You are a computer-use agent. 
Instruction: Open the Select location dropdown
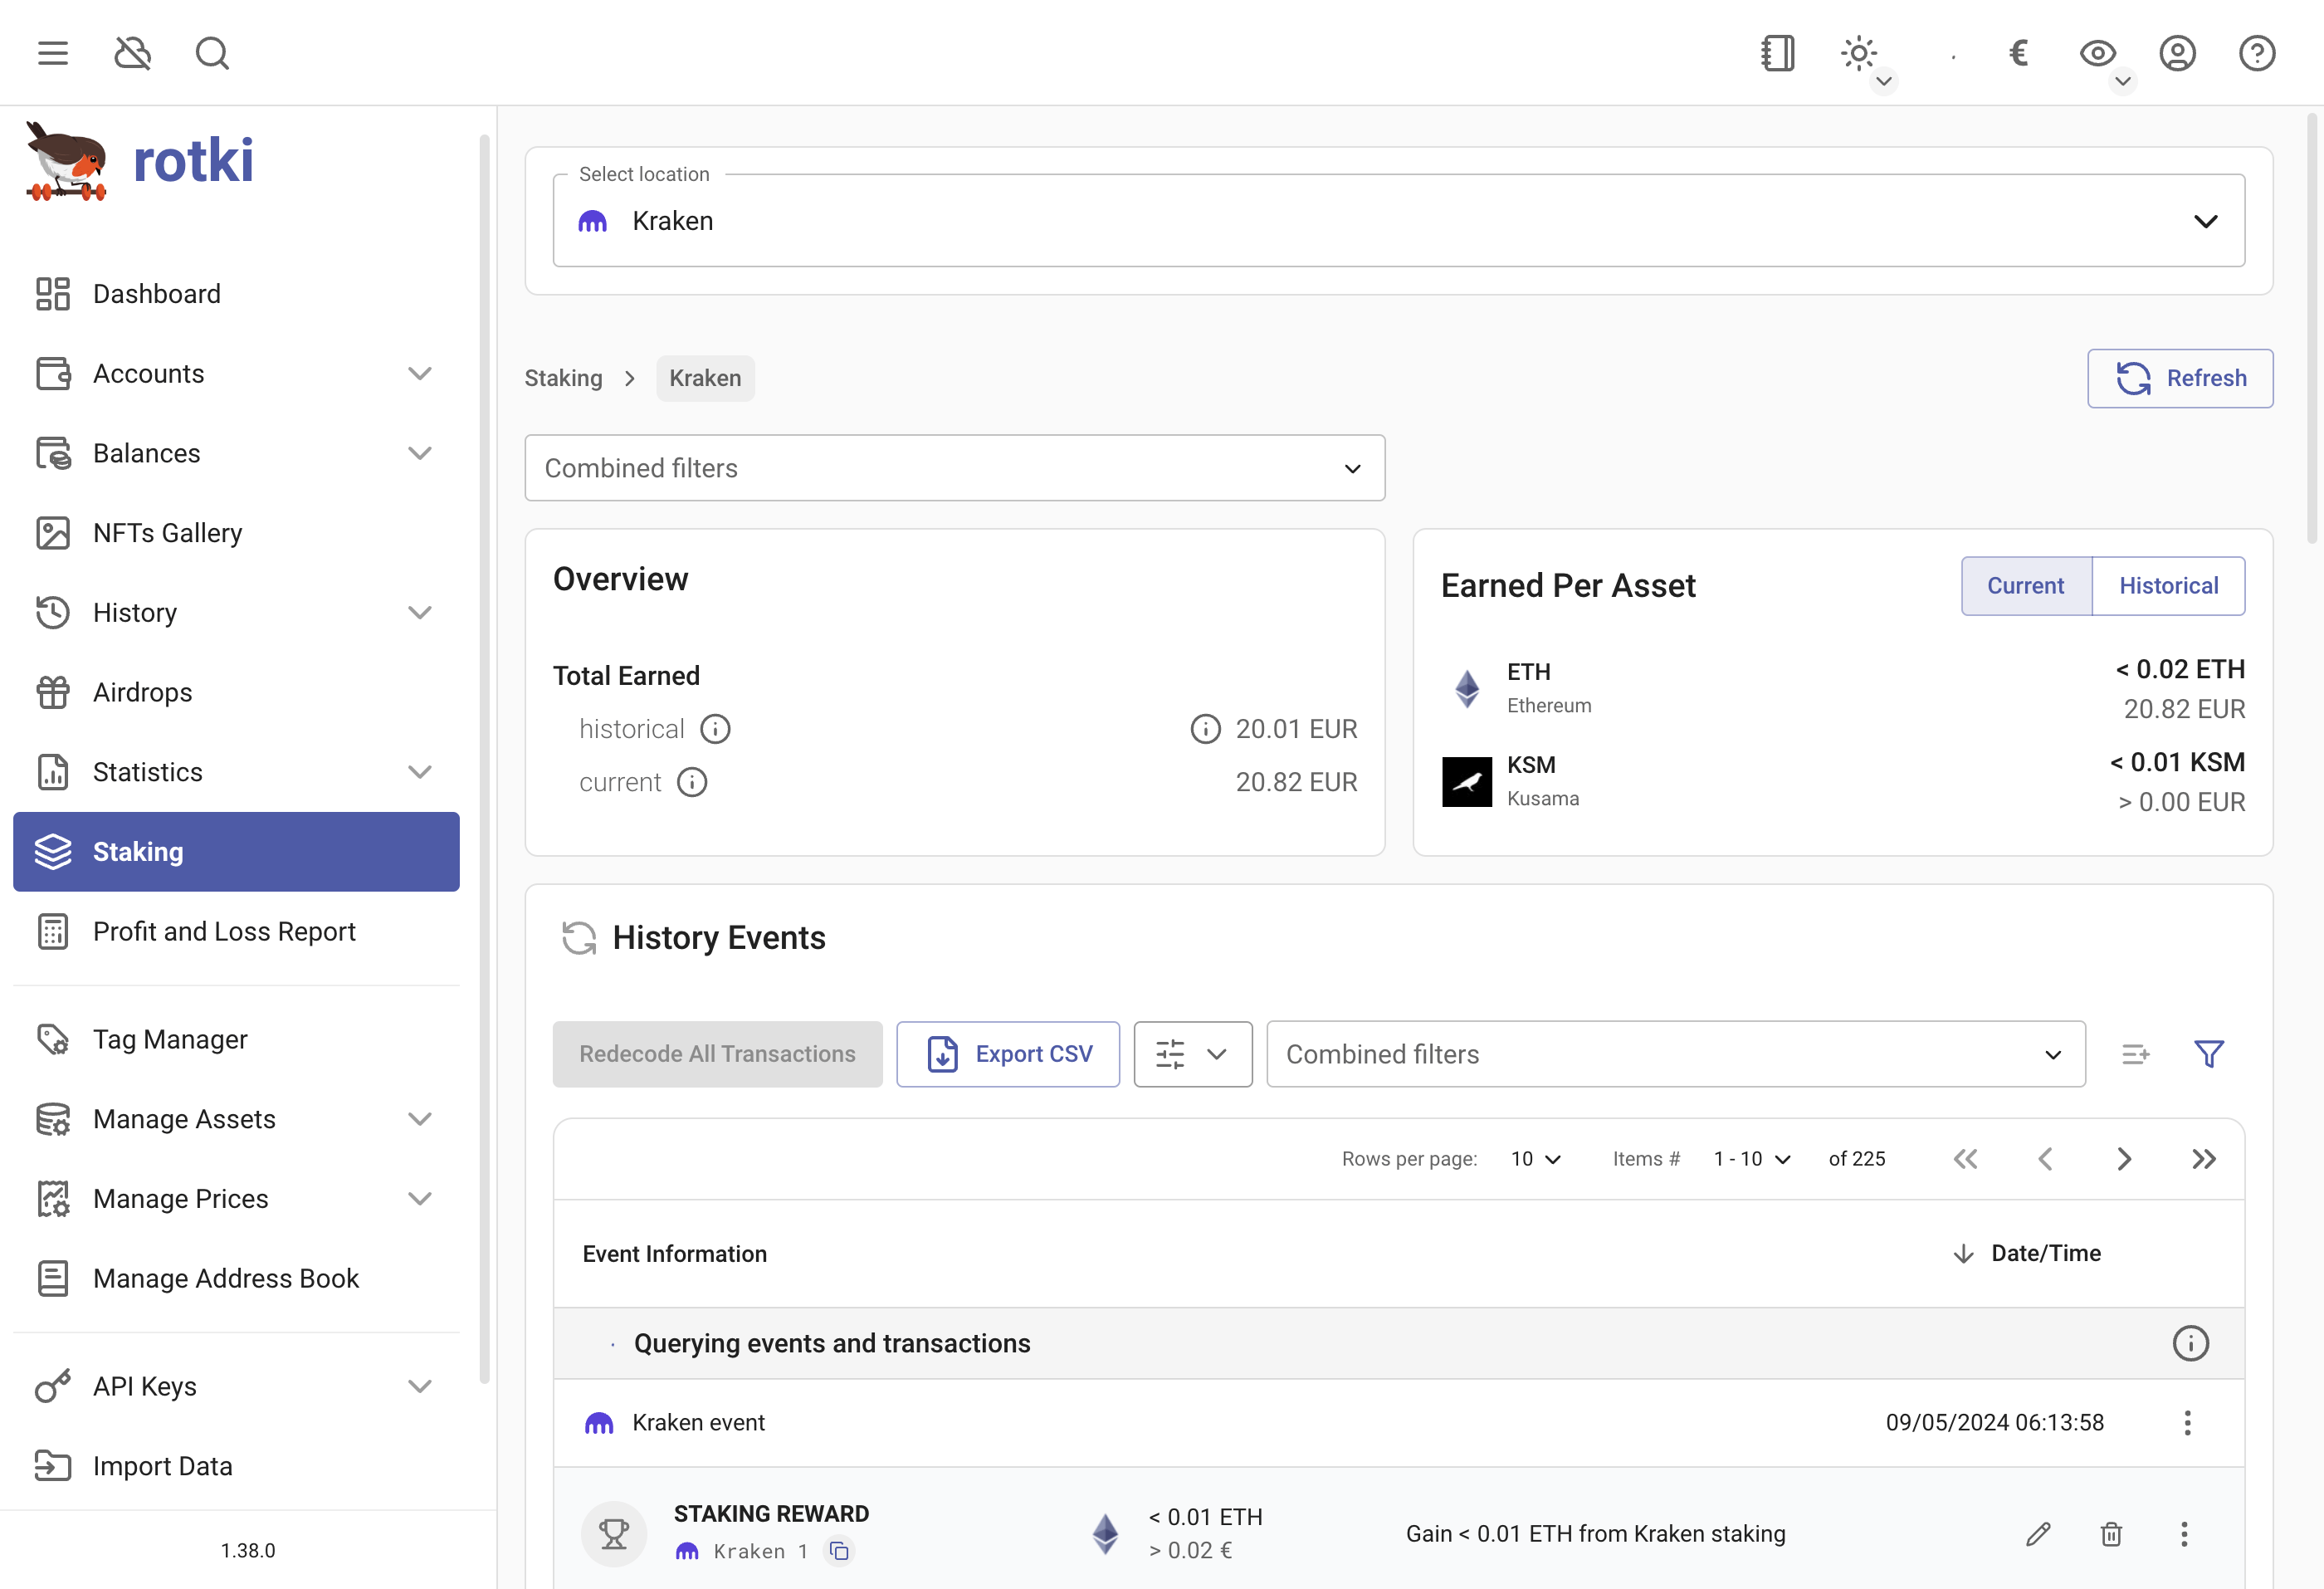click(1399, 221)
